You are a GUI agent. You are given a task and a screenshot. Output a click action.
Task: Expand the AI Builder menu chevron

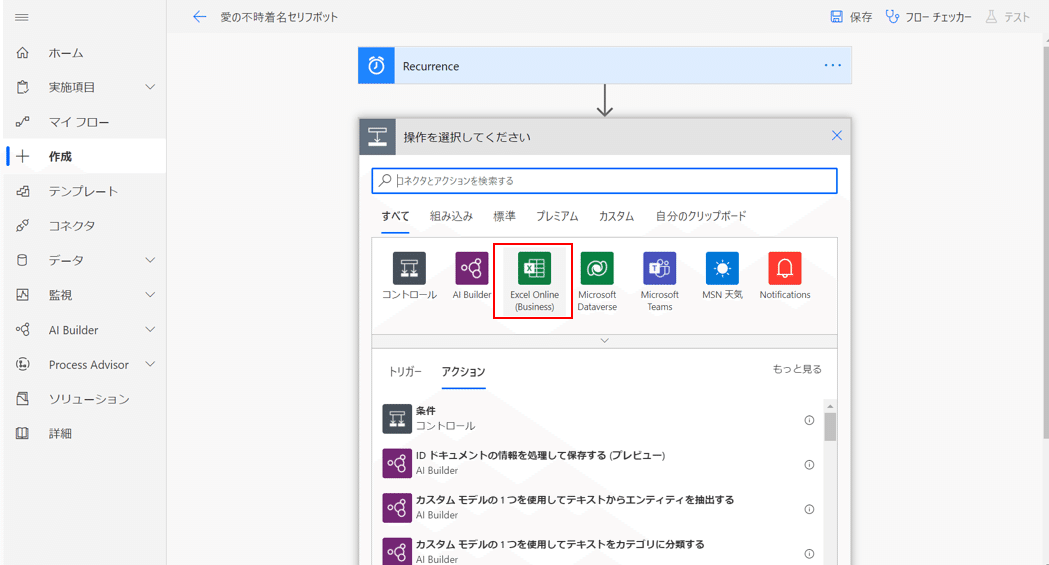150,330
